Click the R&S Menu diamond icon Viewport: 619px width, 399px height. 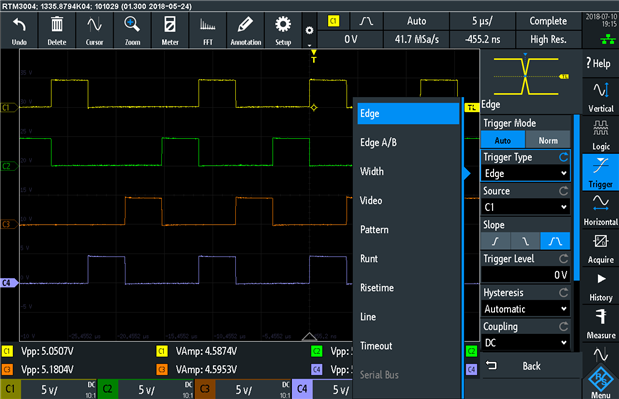pyautogui.click(x=600, y=381)
